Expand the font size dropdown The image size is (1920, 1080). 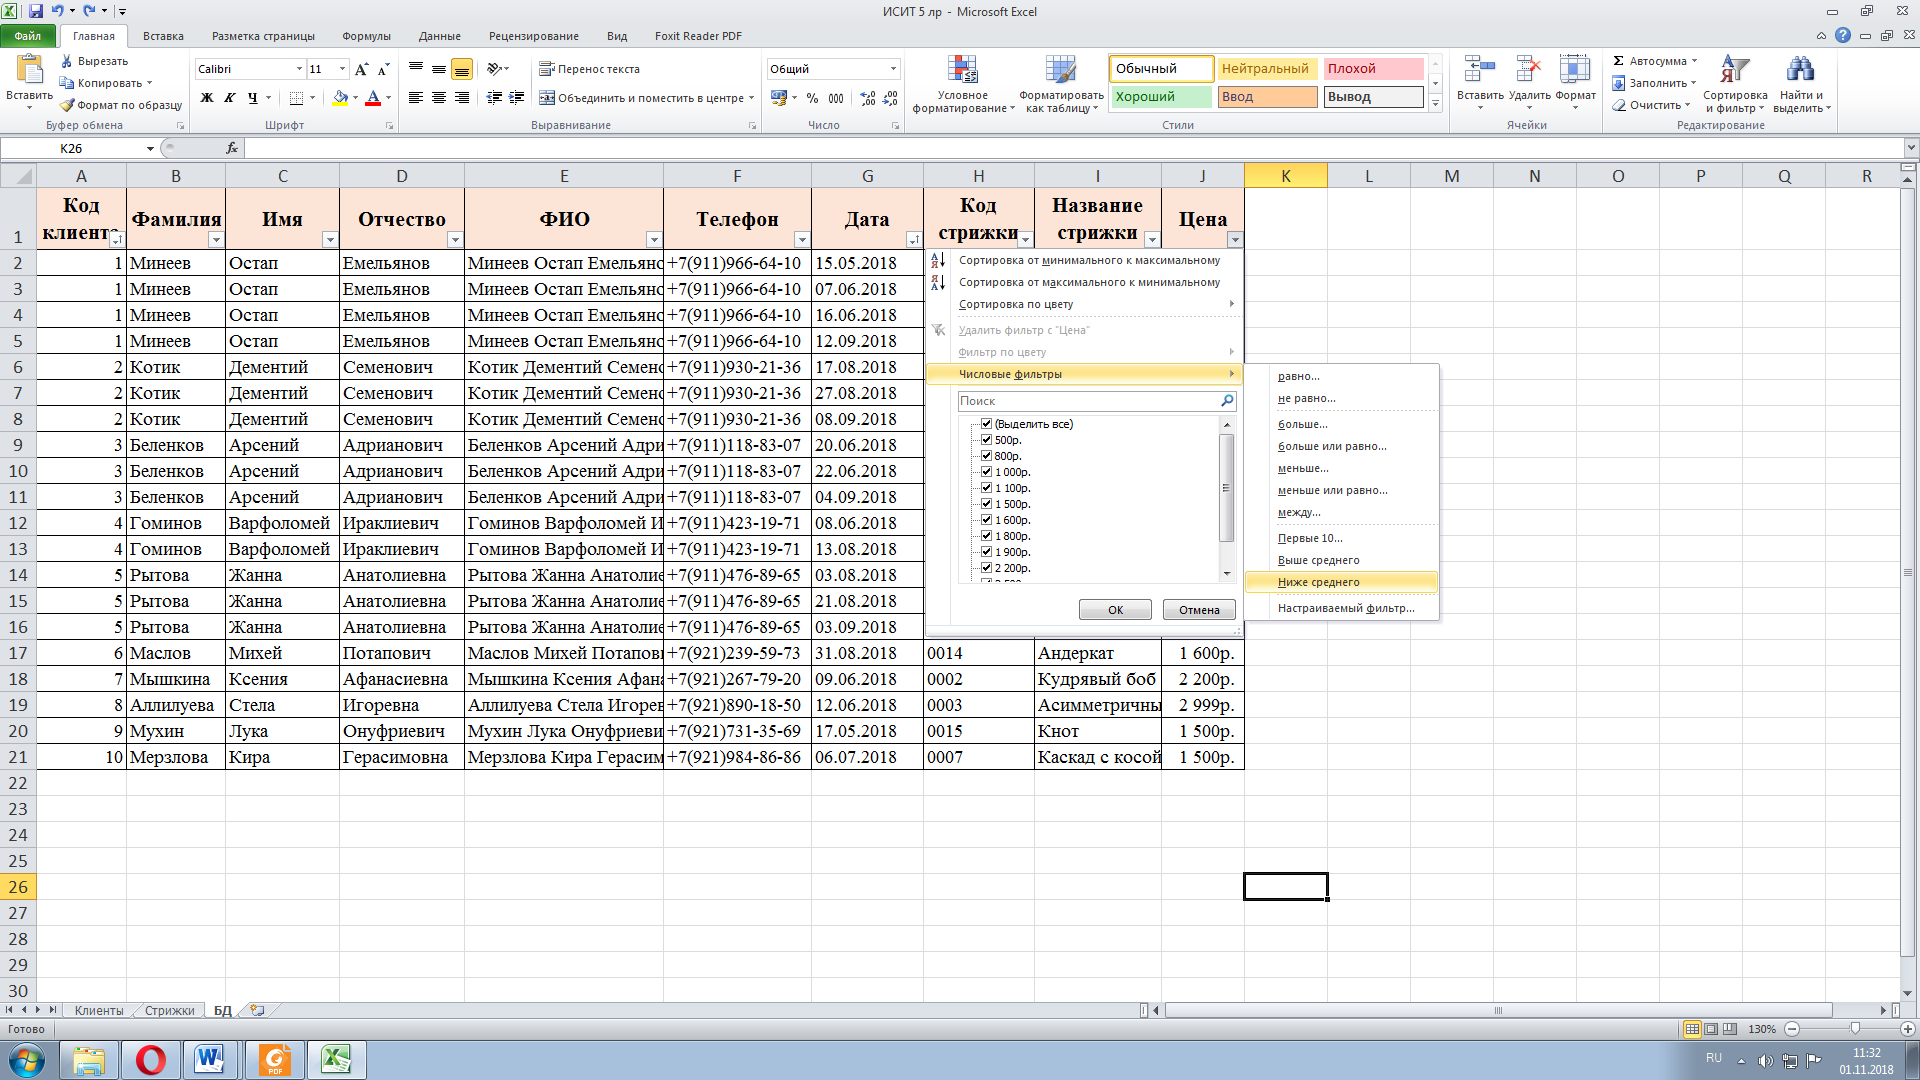pyautogui.click(x=342, y=69)
